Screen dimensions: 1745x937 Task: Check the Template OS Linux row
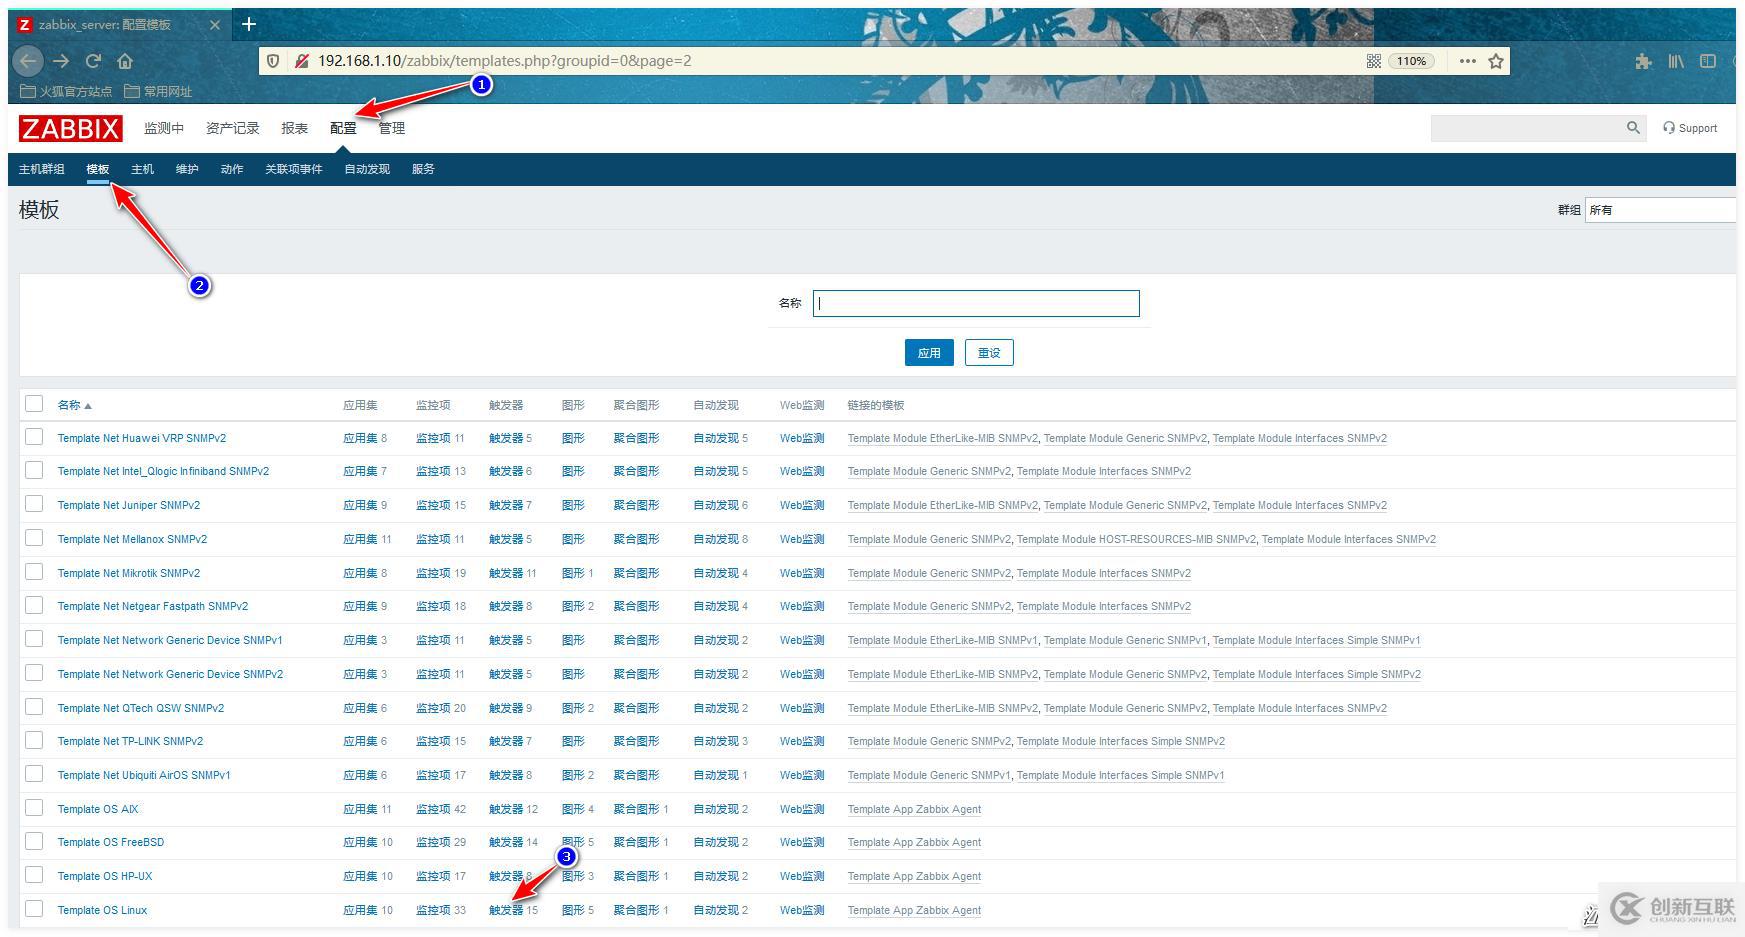[34, 909]
